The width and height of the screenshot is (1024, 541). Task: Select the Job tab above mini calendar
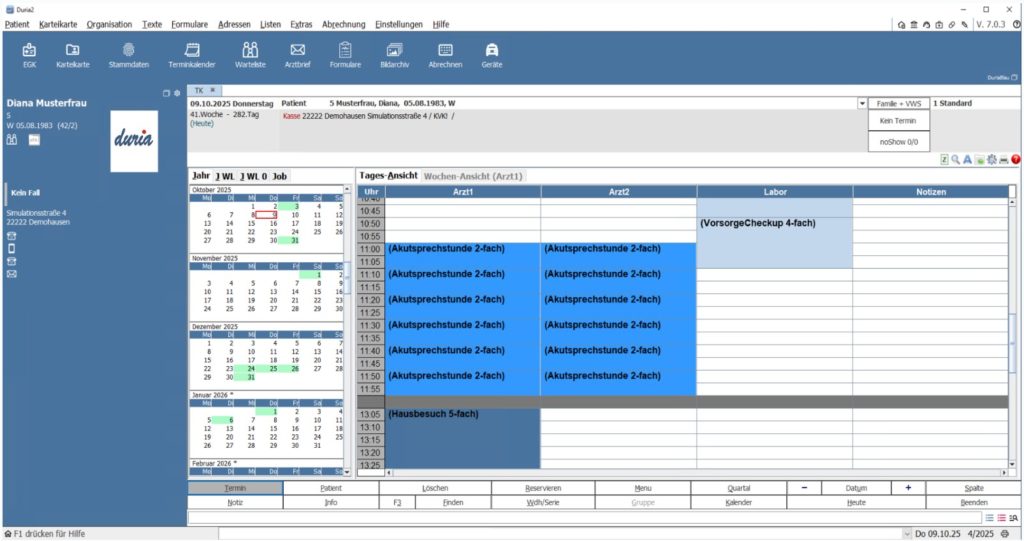point(280,176)
